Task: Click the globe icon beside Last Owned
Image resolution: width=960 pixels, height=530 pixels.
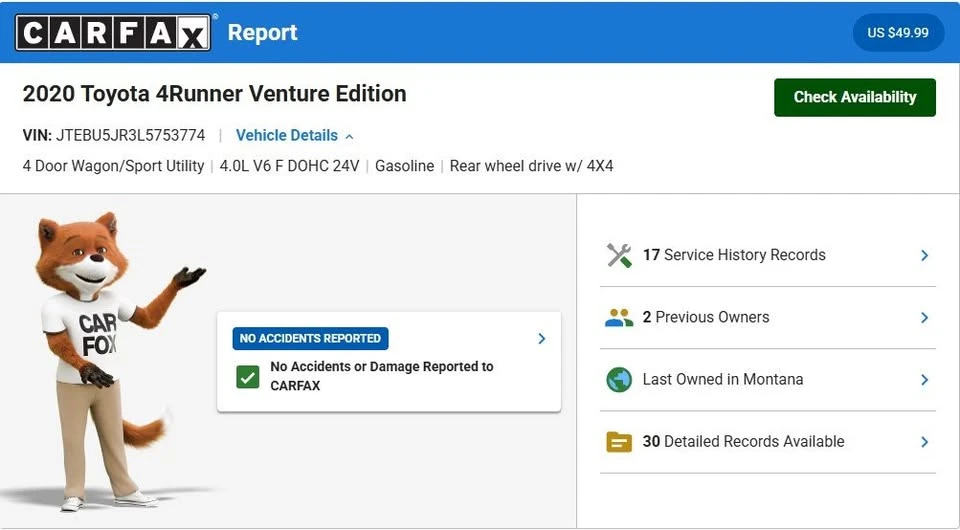Action: coord(619,380)
